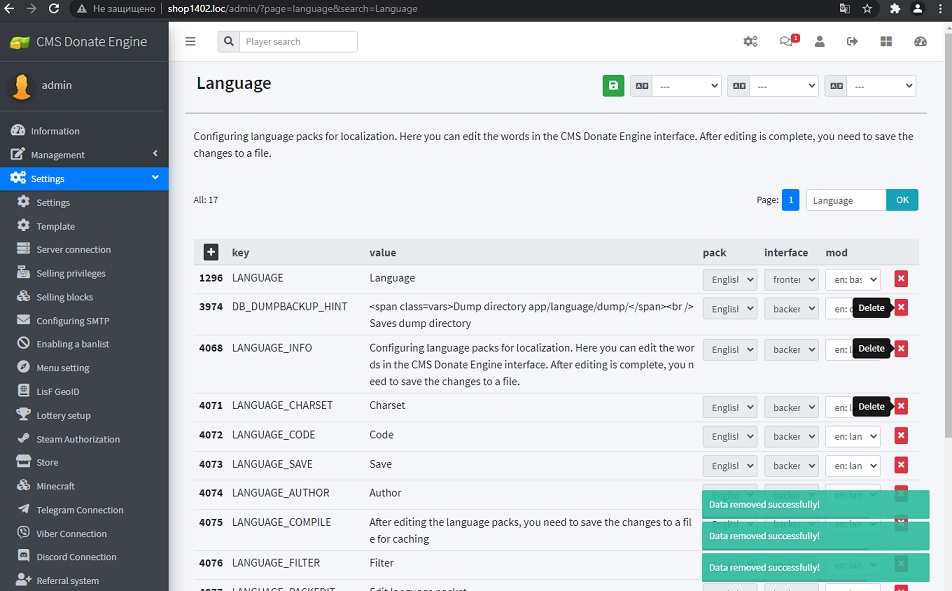The image size is (952, 591).
Task: Expand mod dropdown for LANGUAGE_CODE row
Action: pos(852,436)
